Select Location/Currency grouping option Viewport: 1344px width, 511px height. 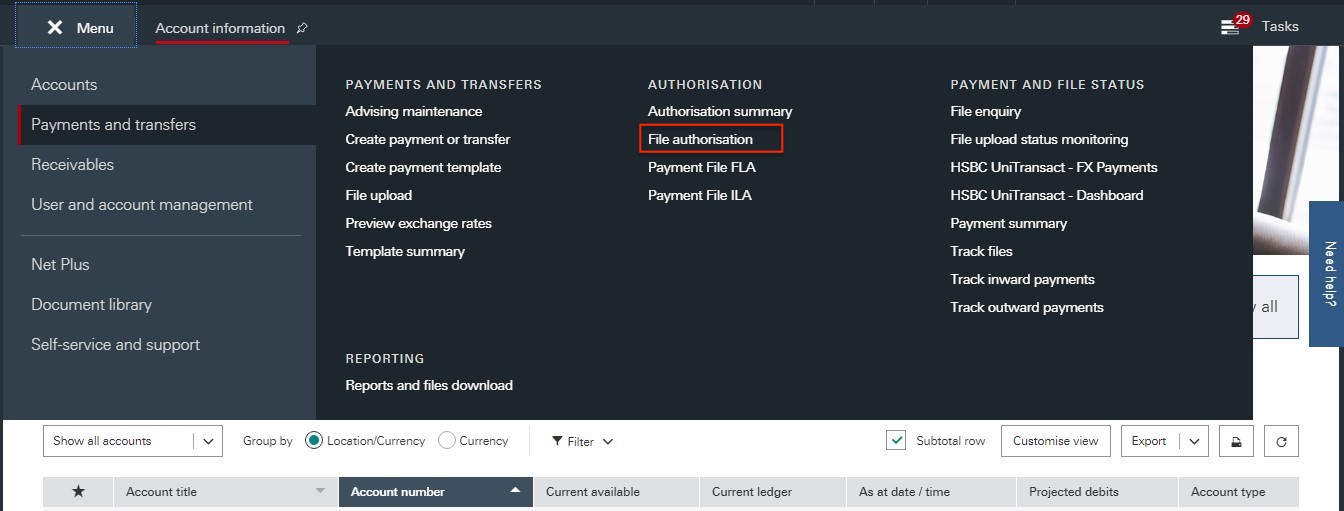click(x=314, y=441)
